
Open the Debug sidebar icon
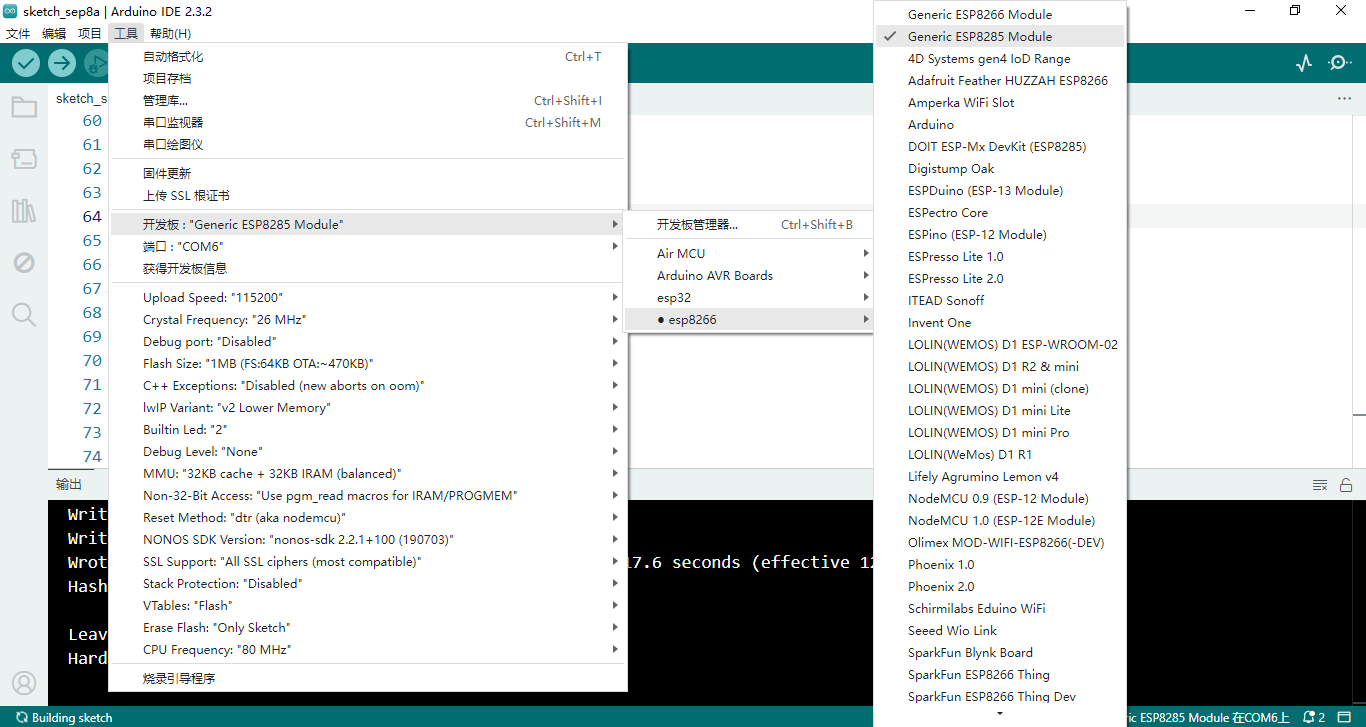coord(24,263)
